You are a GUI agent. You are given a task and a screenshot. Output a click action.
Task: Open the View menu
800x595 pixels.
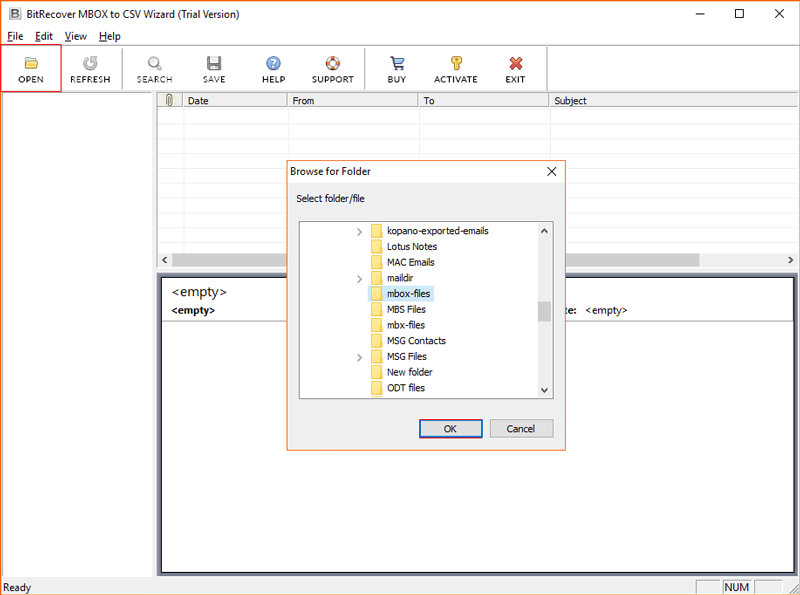[x=76, y=36]
